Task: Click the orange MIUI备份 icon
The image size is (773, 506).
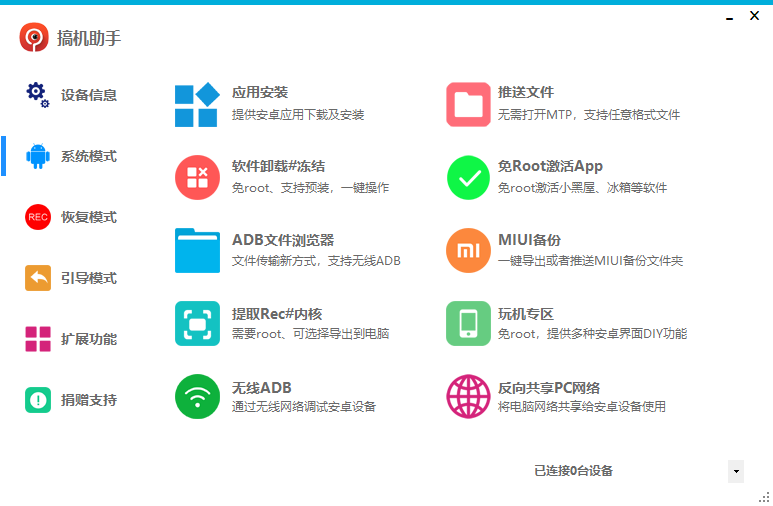Action: [x=468, y=251]
